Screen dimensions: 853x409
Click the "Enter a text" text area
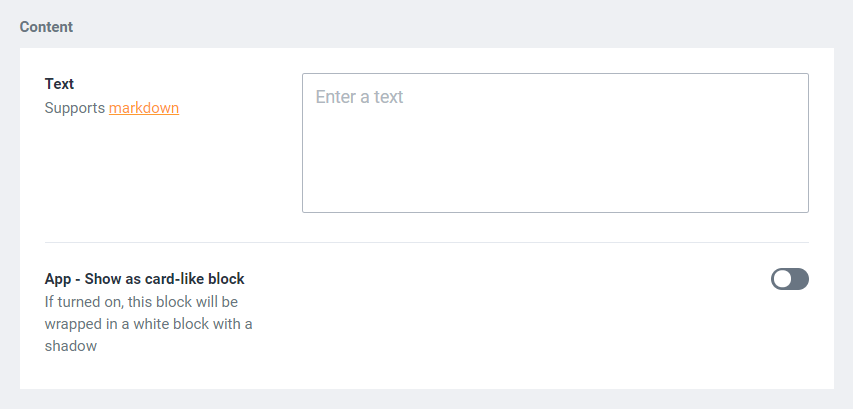(x=555, y=142)
